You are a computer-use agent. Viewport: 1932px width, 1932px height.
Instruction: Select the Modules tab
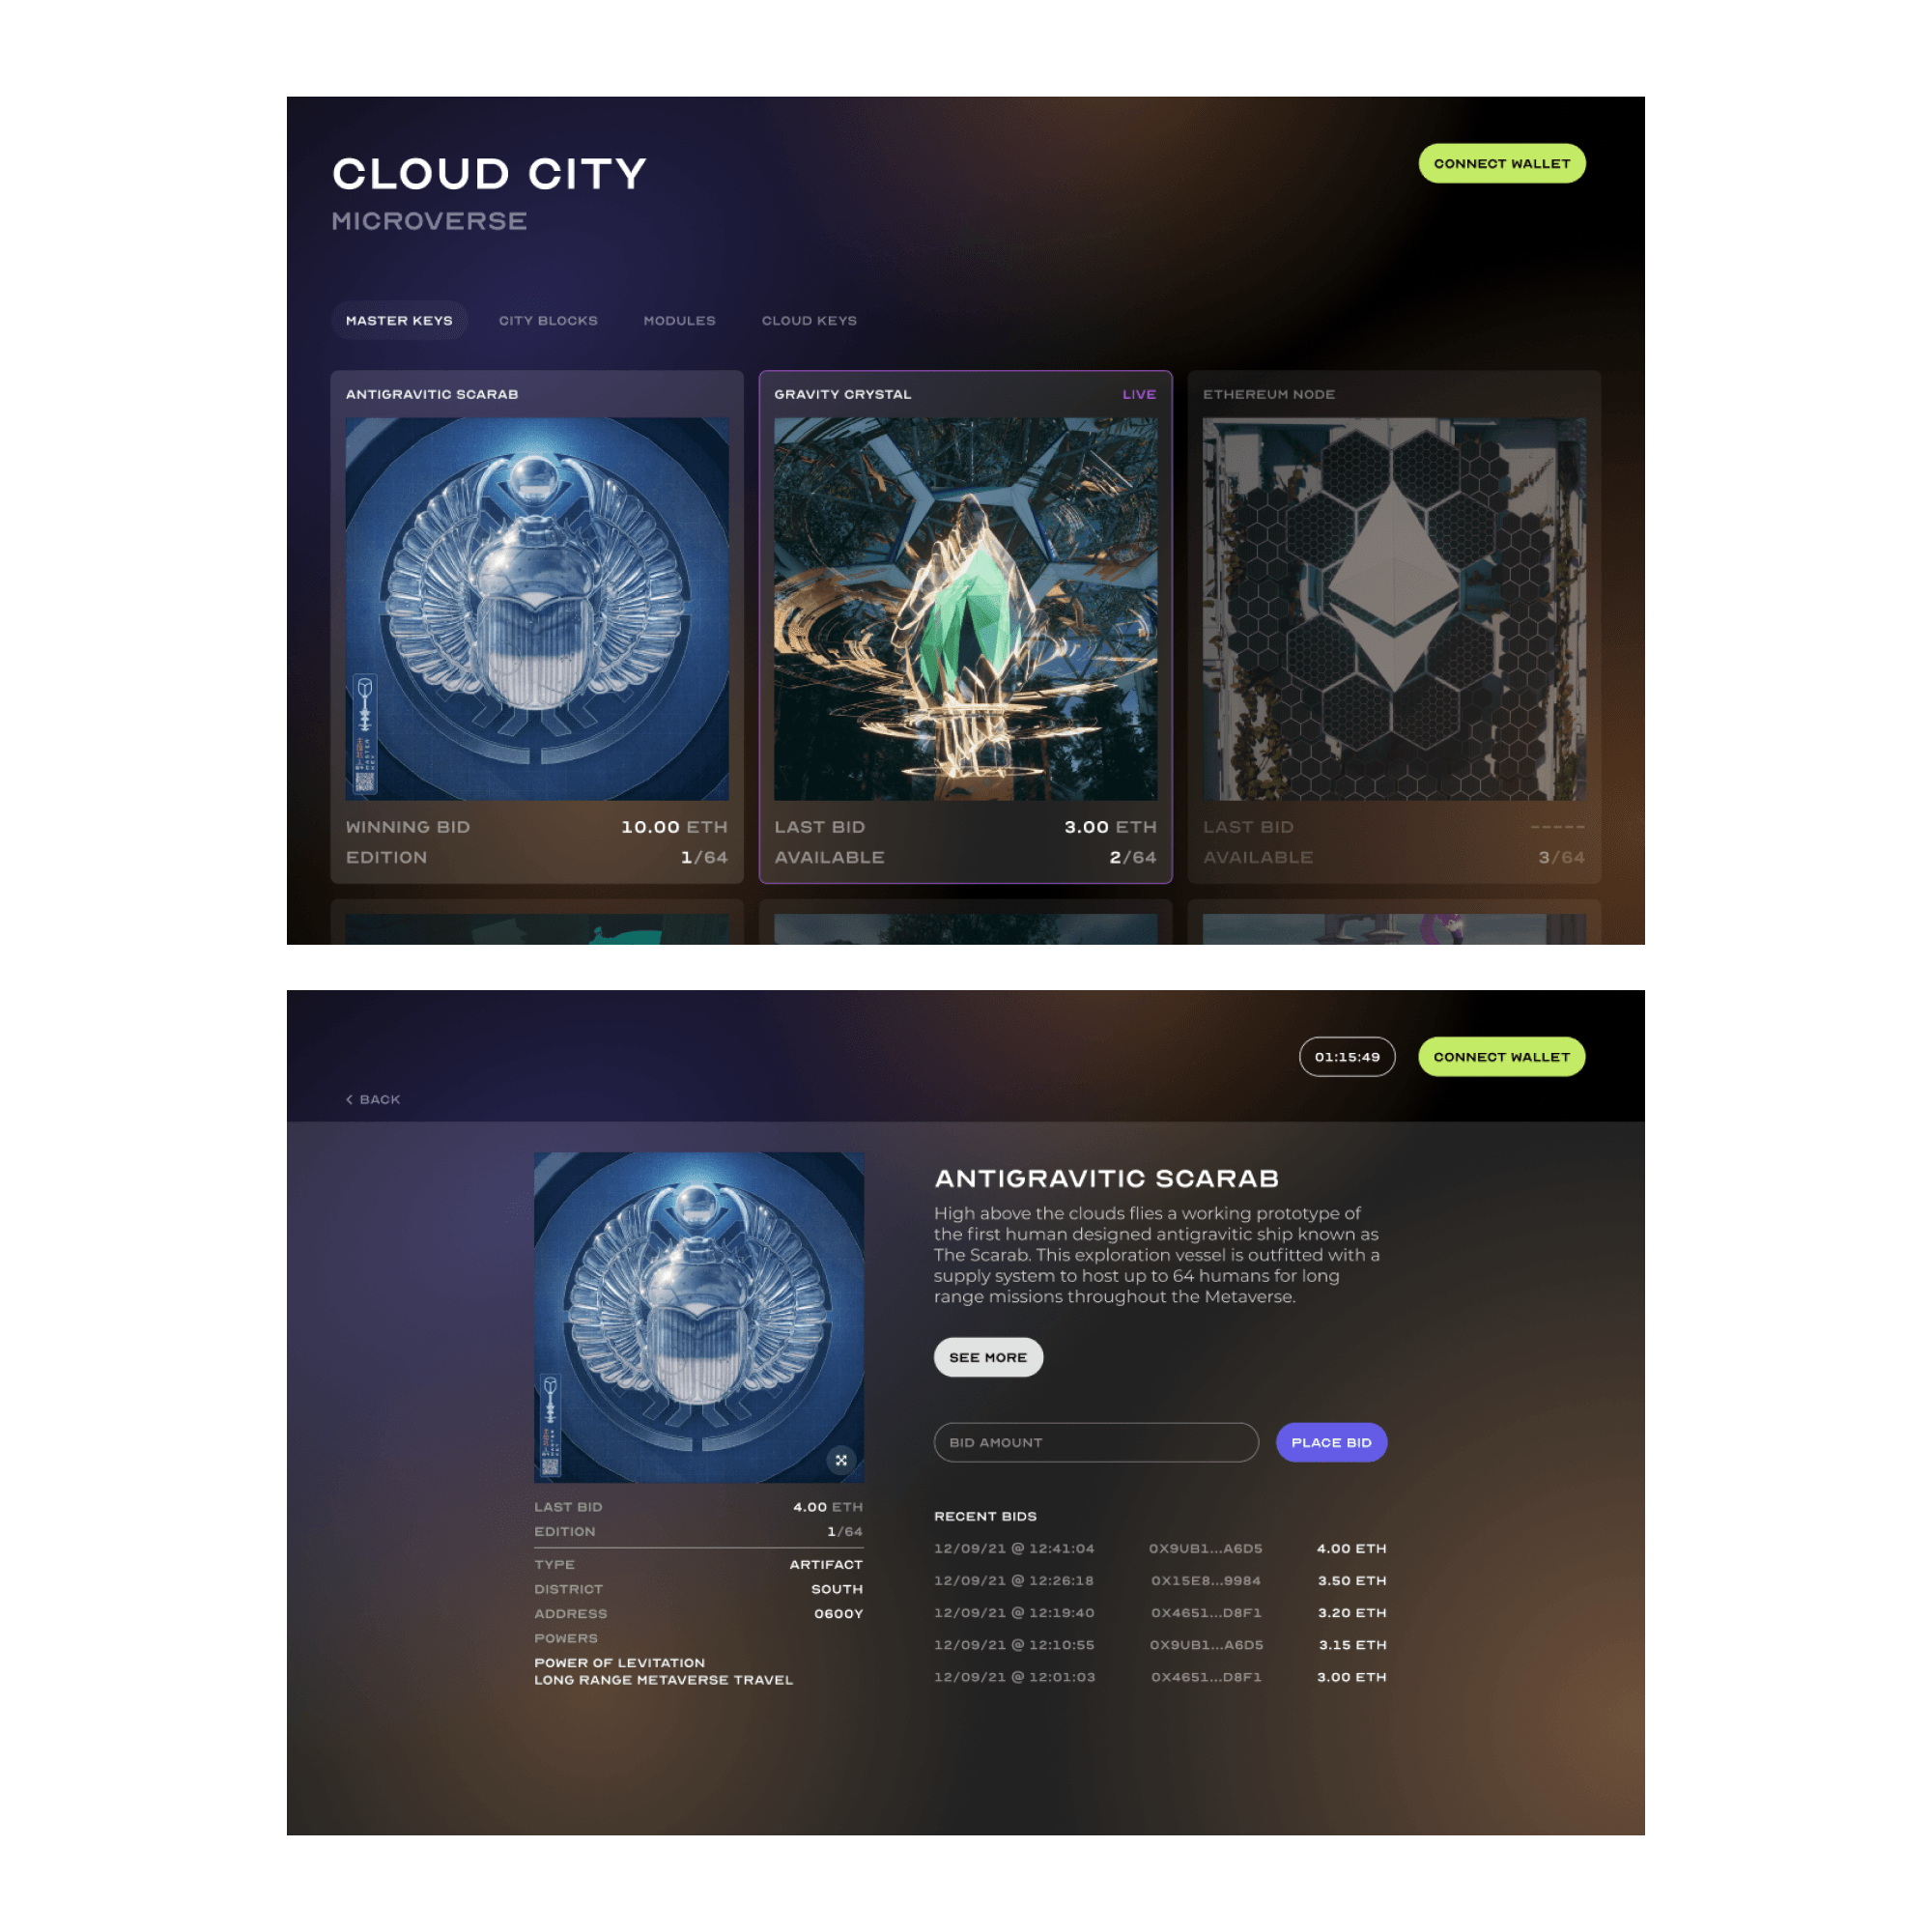(x=677, y=321)
